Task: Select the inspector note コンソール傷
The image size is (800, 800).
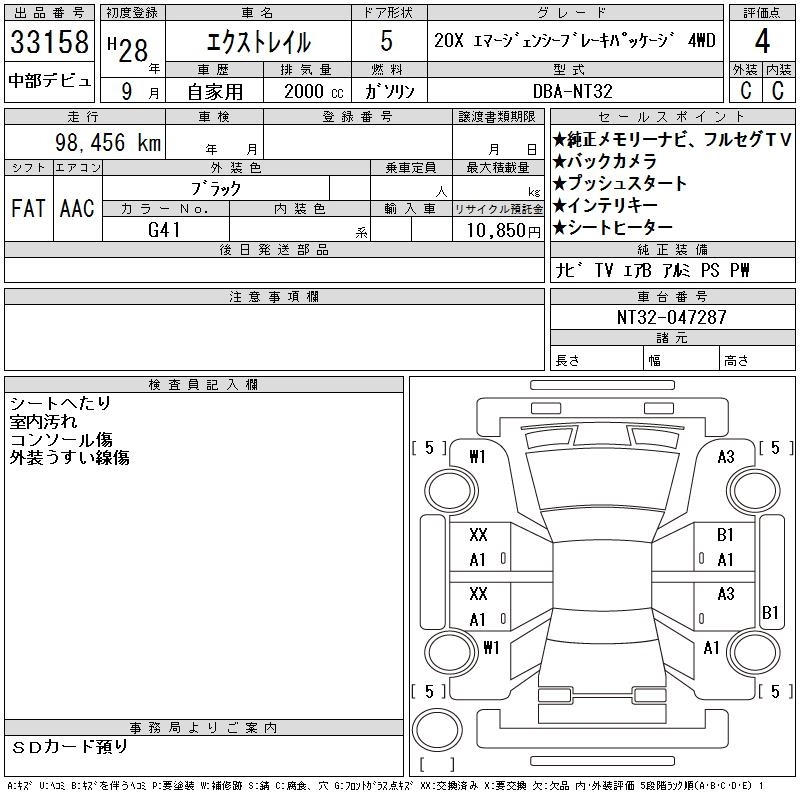Action: tap(61, 440)
